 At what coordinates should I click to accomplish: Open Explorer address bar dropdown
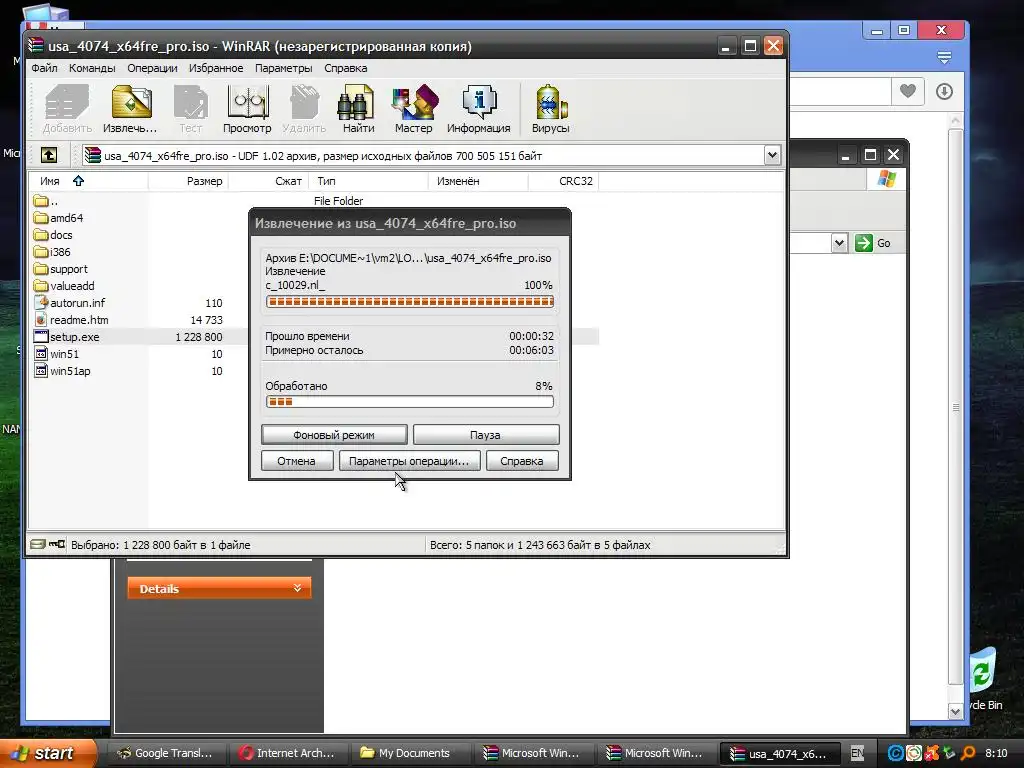839,243
